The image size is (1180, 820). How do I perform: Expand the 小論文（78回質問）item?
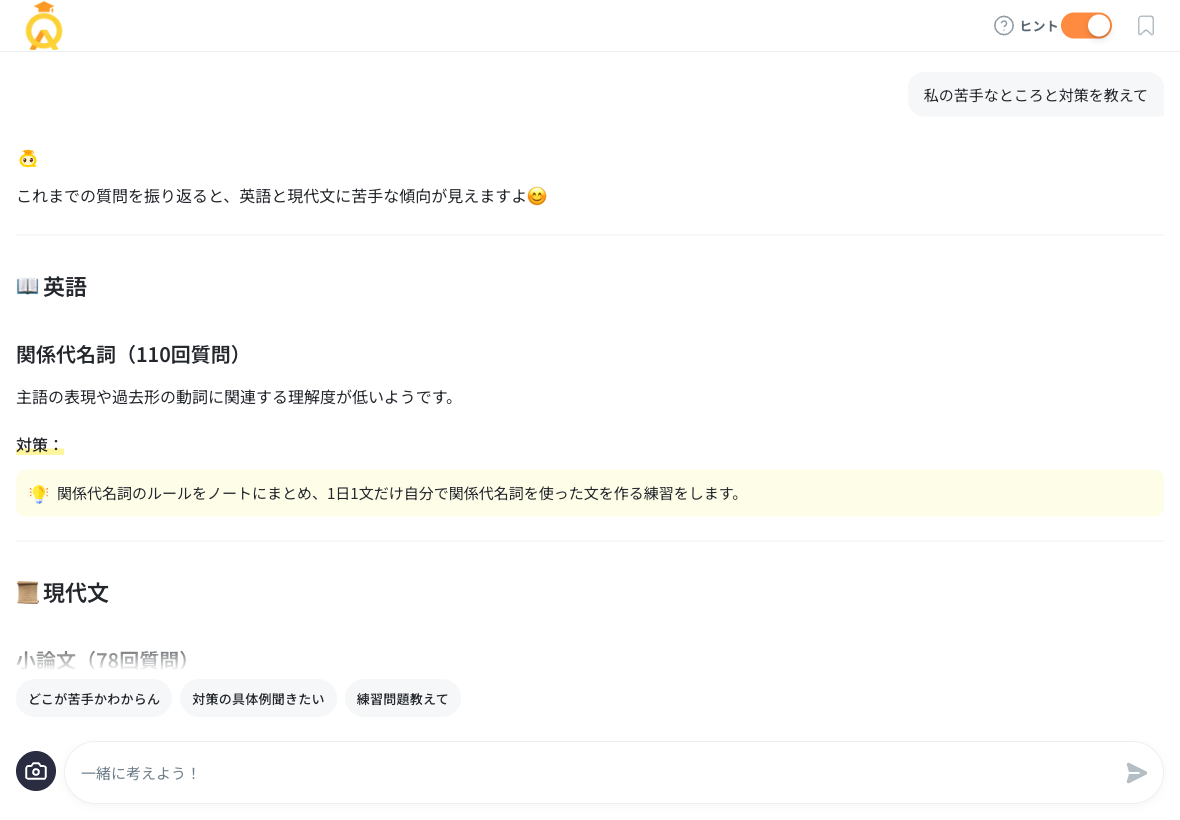click(x=101, y=660)
